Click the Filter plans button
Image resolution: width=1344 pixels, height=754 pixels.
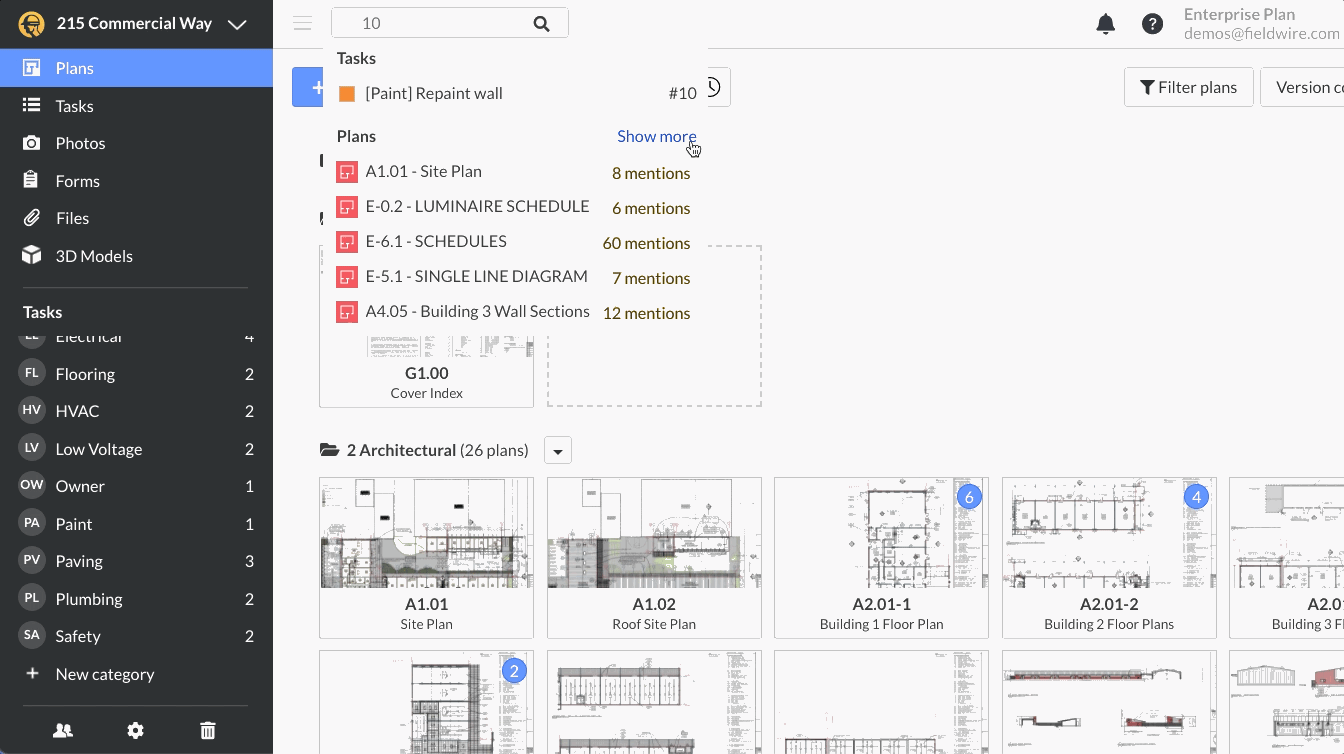[1188, 87]
